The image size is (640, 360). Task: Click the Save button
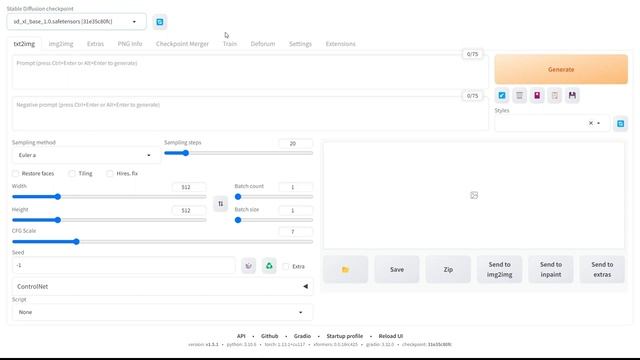tap(397, 269)
